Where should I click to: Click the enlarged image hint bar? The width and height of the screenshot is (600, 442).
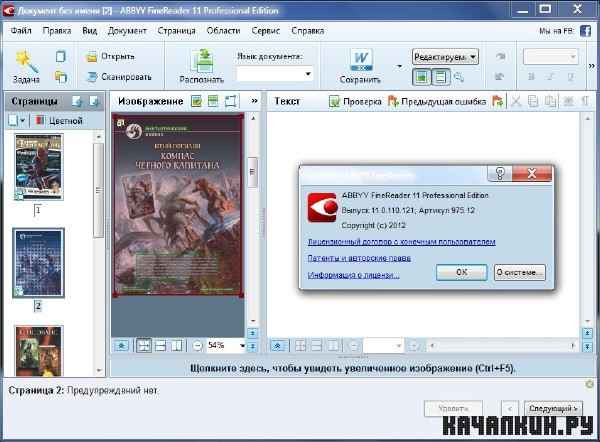coord(352,368)
